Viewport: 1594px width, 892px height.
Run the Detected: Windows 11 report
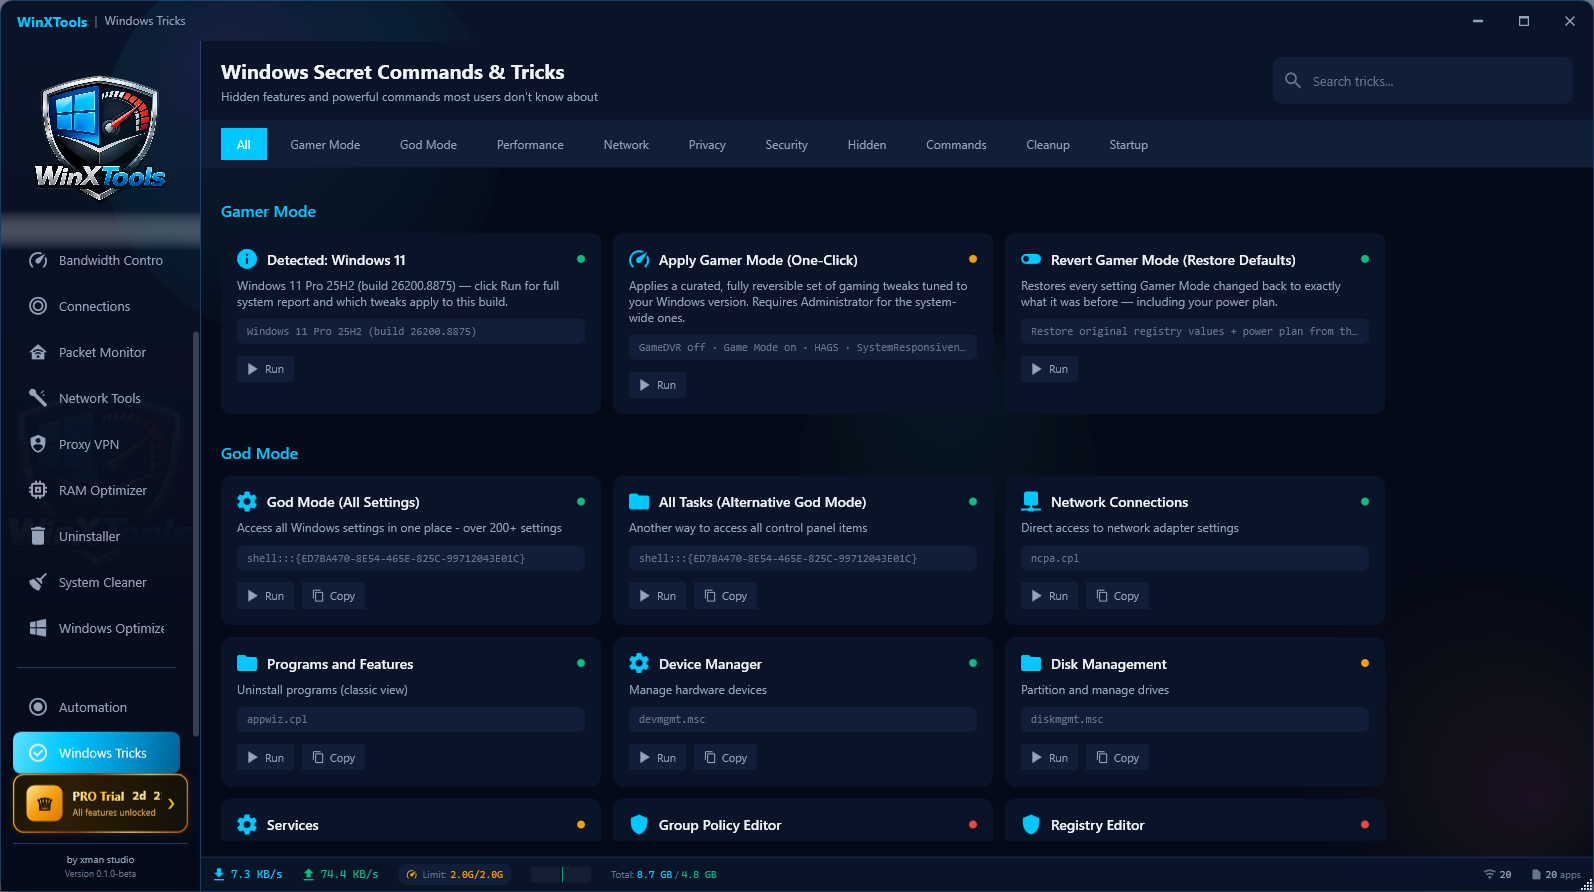266,369
